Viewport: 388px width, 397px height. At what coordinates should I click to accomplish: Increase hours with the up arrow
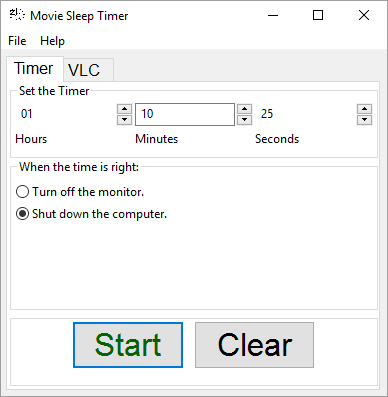(124, 109)
